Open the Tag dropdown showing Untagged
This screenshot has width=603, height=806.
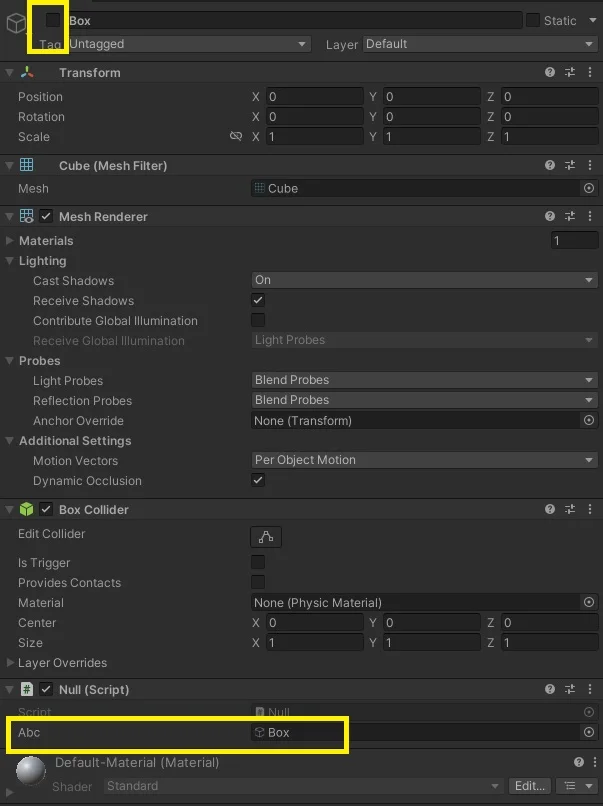(x=189, y=44)
